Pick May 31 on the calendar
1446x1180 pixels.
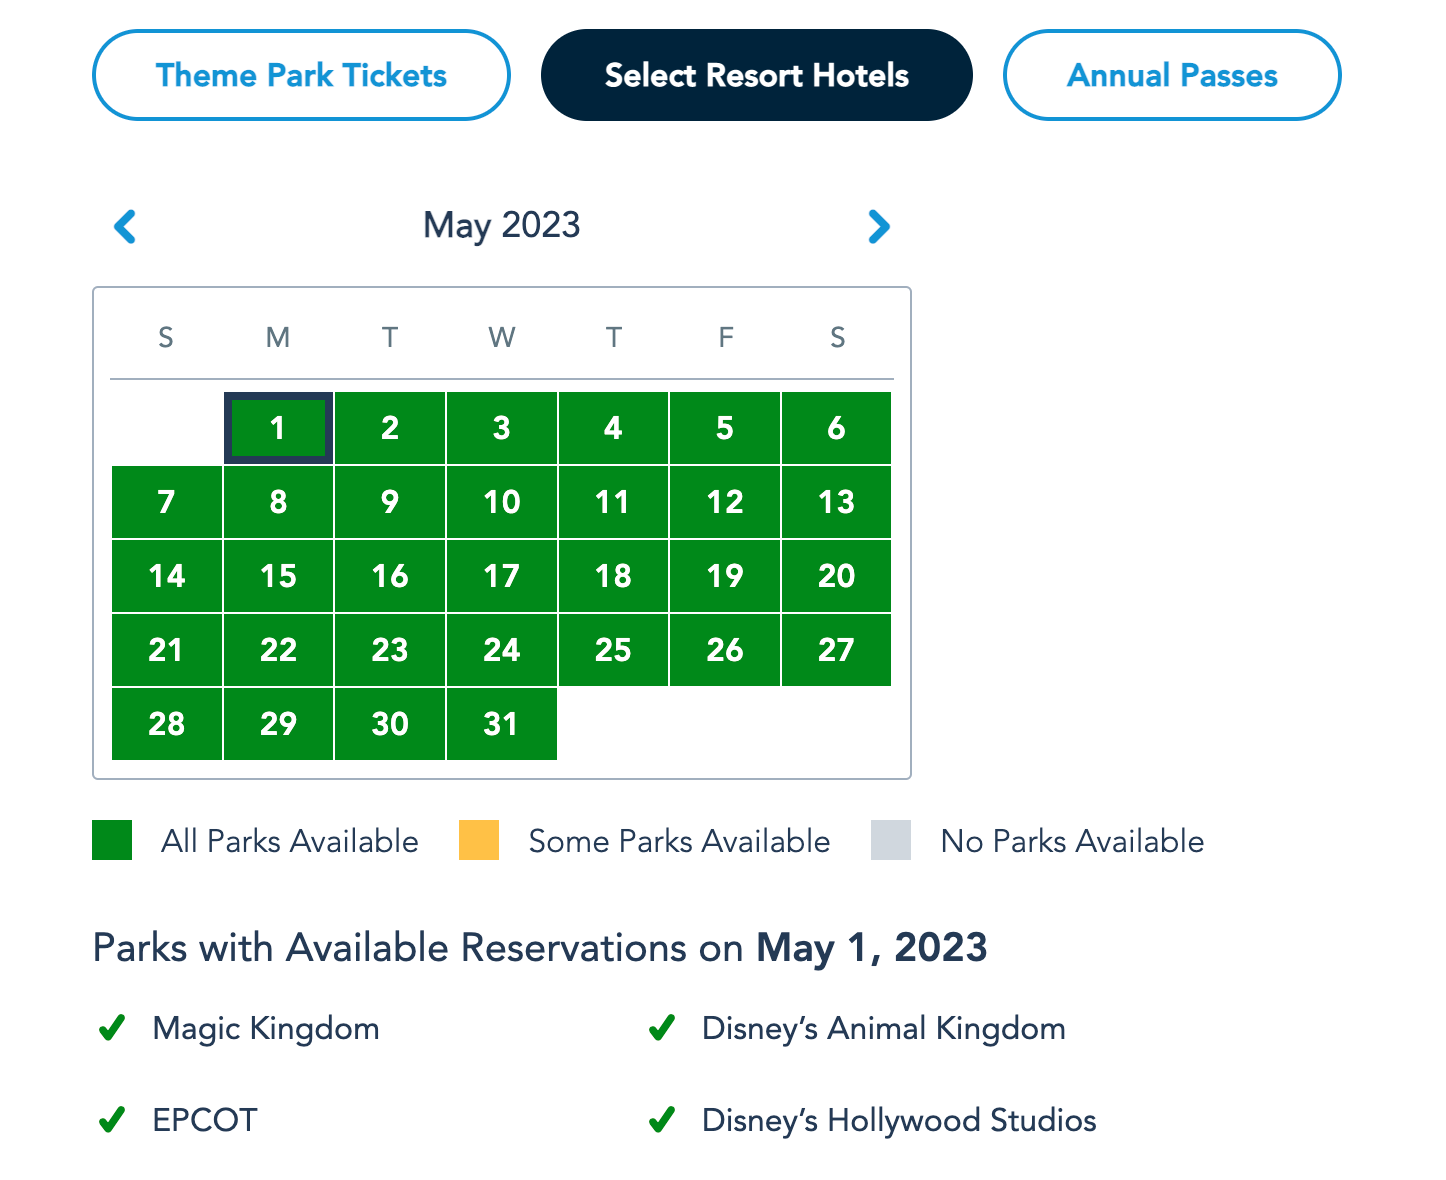pyautogui.click(x=501, y=724)
